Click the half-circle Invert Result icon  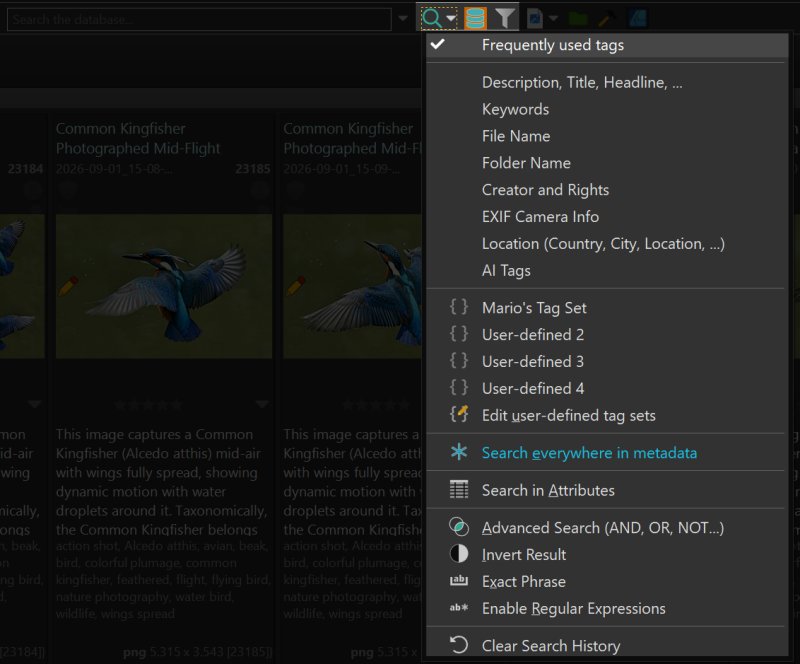(x=459, y=554)
